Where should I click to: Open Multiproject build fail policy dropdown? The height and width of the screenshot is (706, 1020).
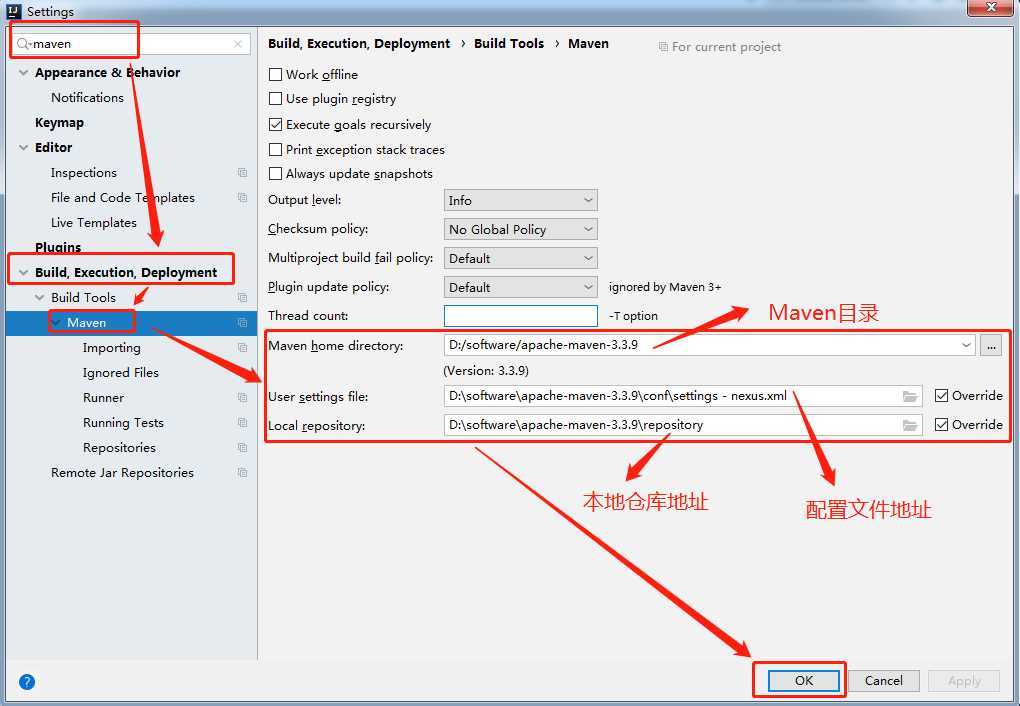tap(520, 258)
